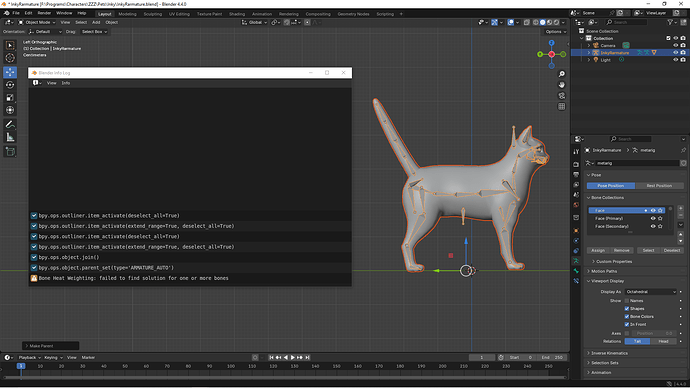Open the Drag Select Box dropdown

tap(94, 32)
